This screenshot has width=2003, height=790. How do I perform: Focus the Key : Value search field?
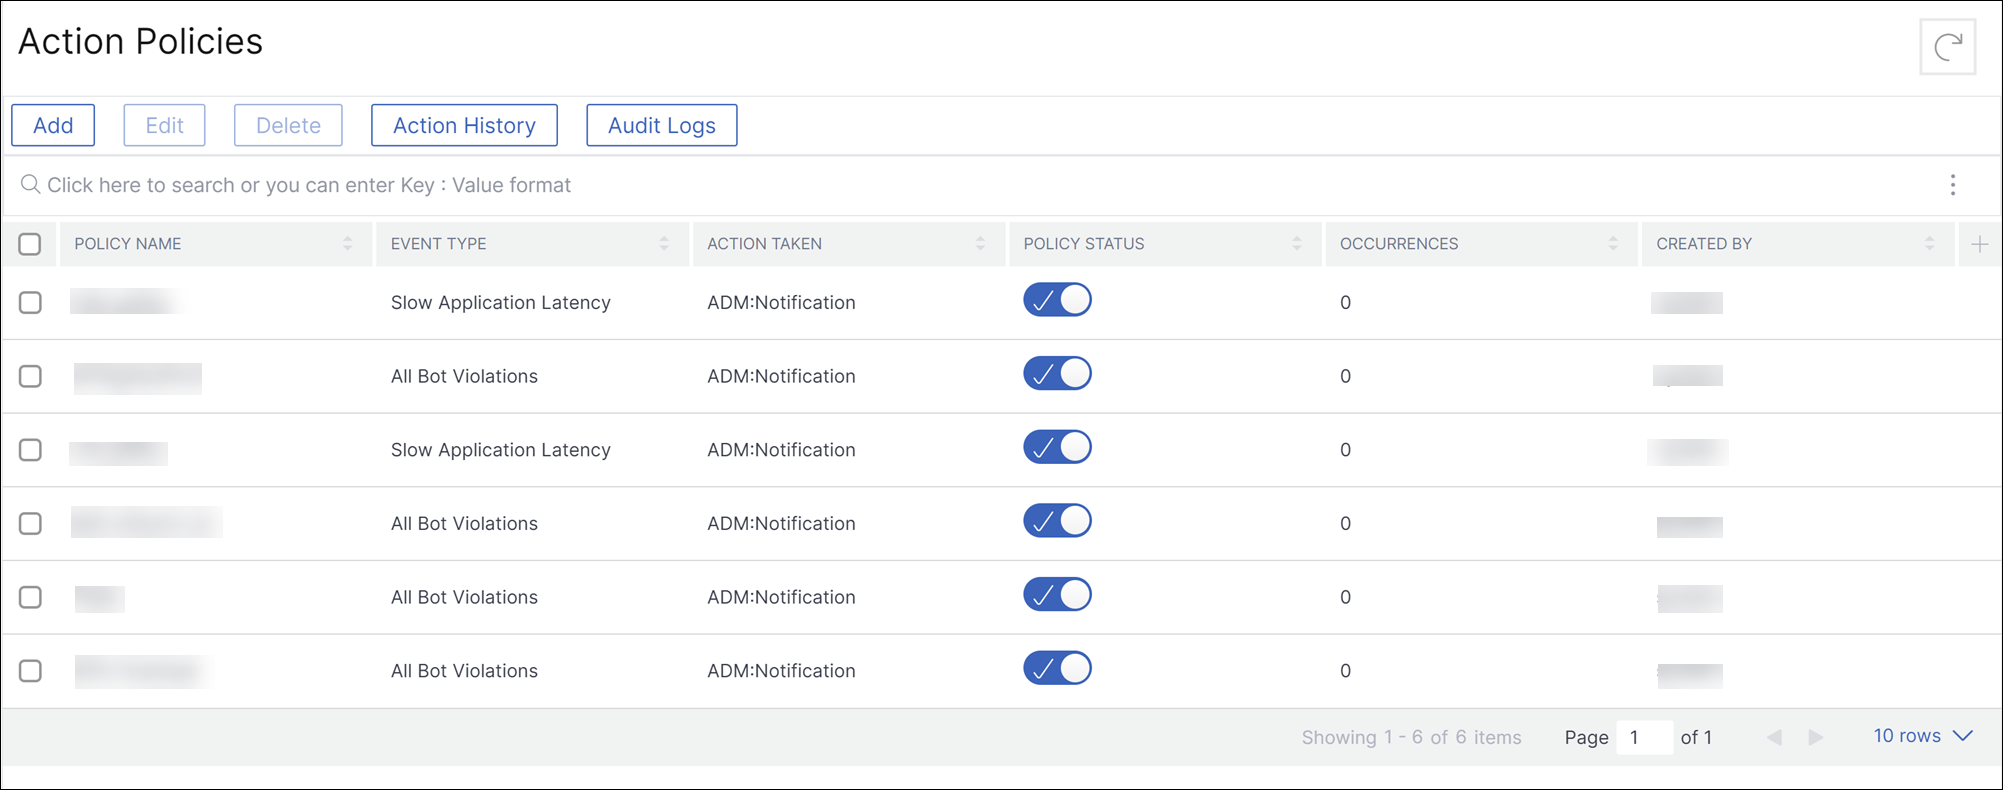click(x=980, y=185)
